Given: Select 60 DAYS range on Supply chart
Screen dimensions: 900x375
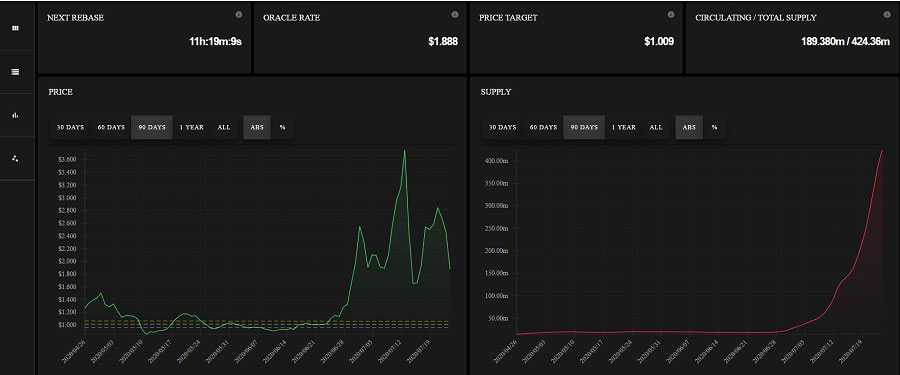Looking at the screenshot, I should (x=543, y=127).
